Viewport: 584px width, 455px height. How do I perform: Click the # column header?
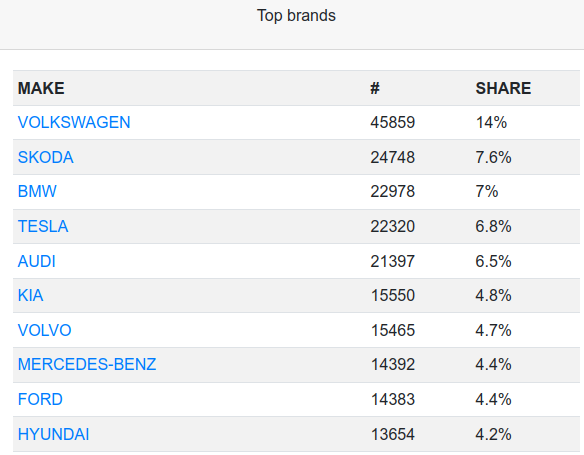(x=375, y=88)
